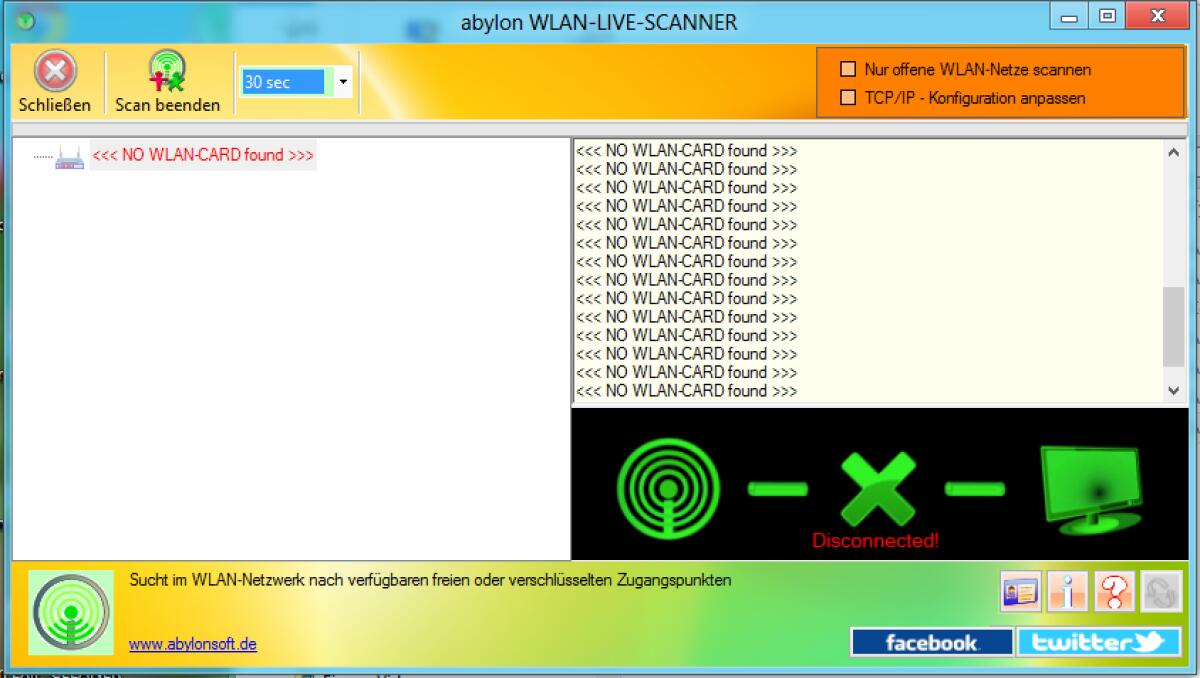The image size is (1200, 678).
Task: Open program information via the blue i icon
Action: (1068, 590)
